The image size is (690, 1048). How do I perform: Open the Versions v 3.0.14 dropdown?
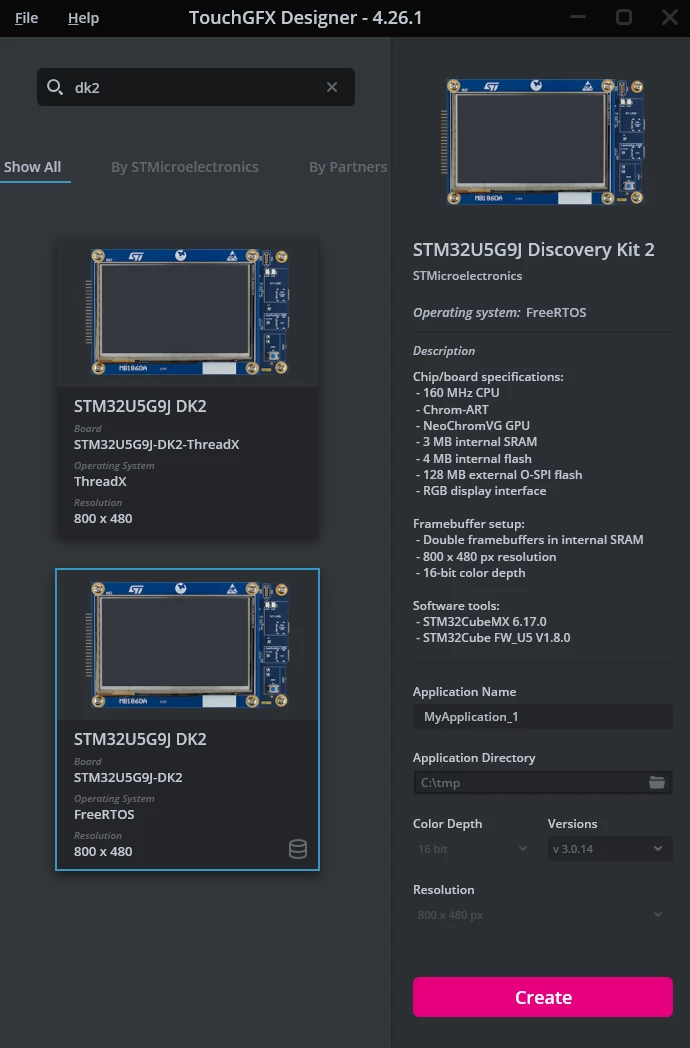click(609, 849)
